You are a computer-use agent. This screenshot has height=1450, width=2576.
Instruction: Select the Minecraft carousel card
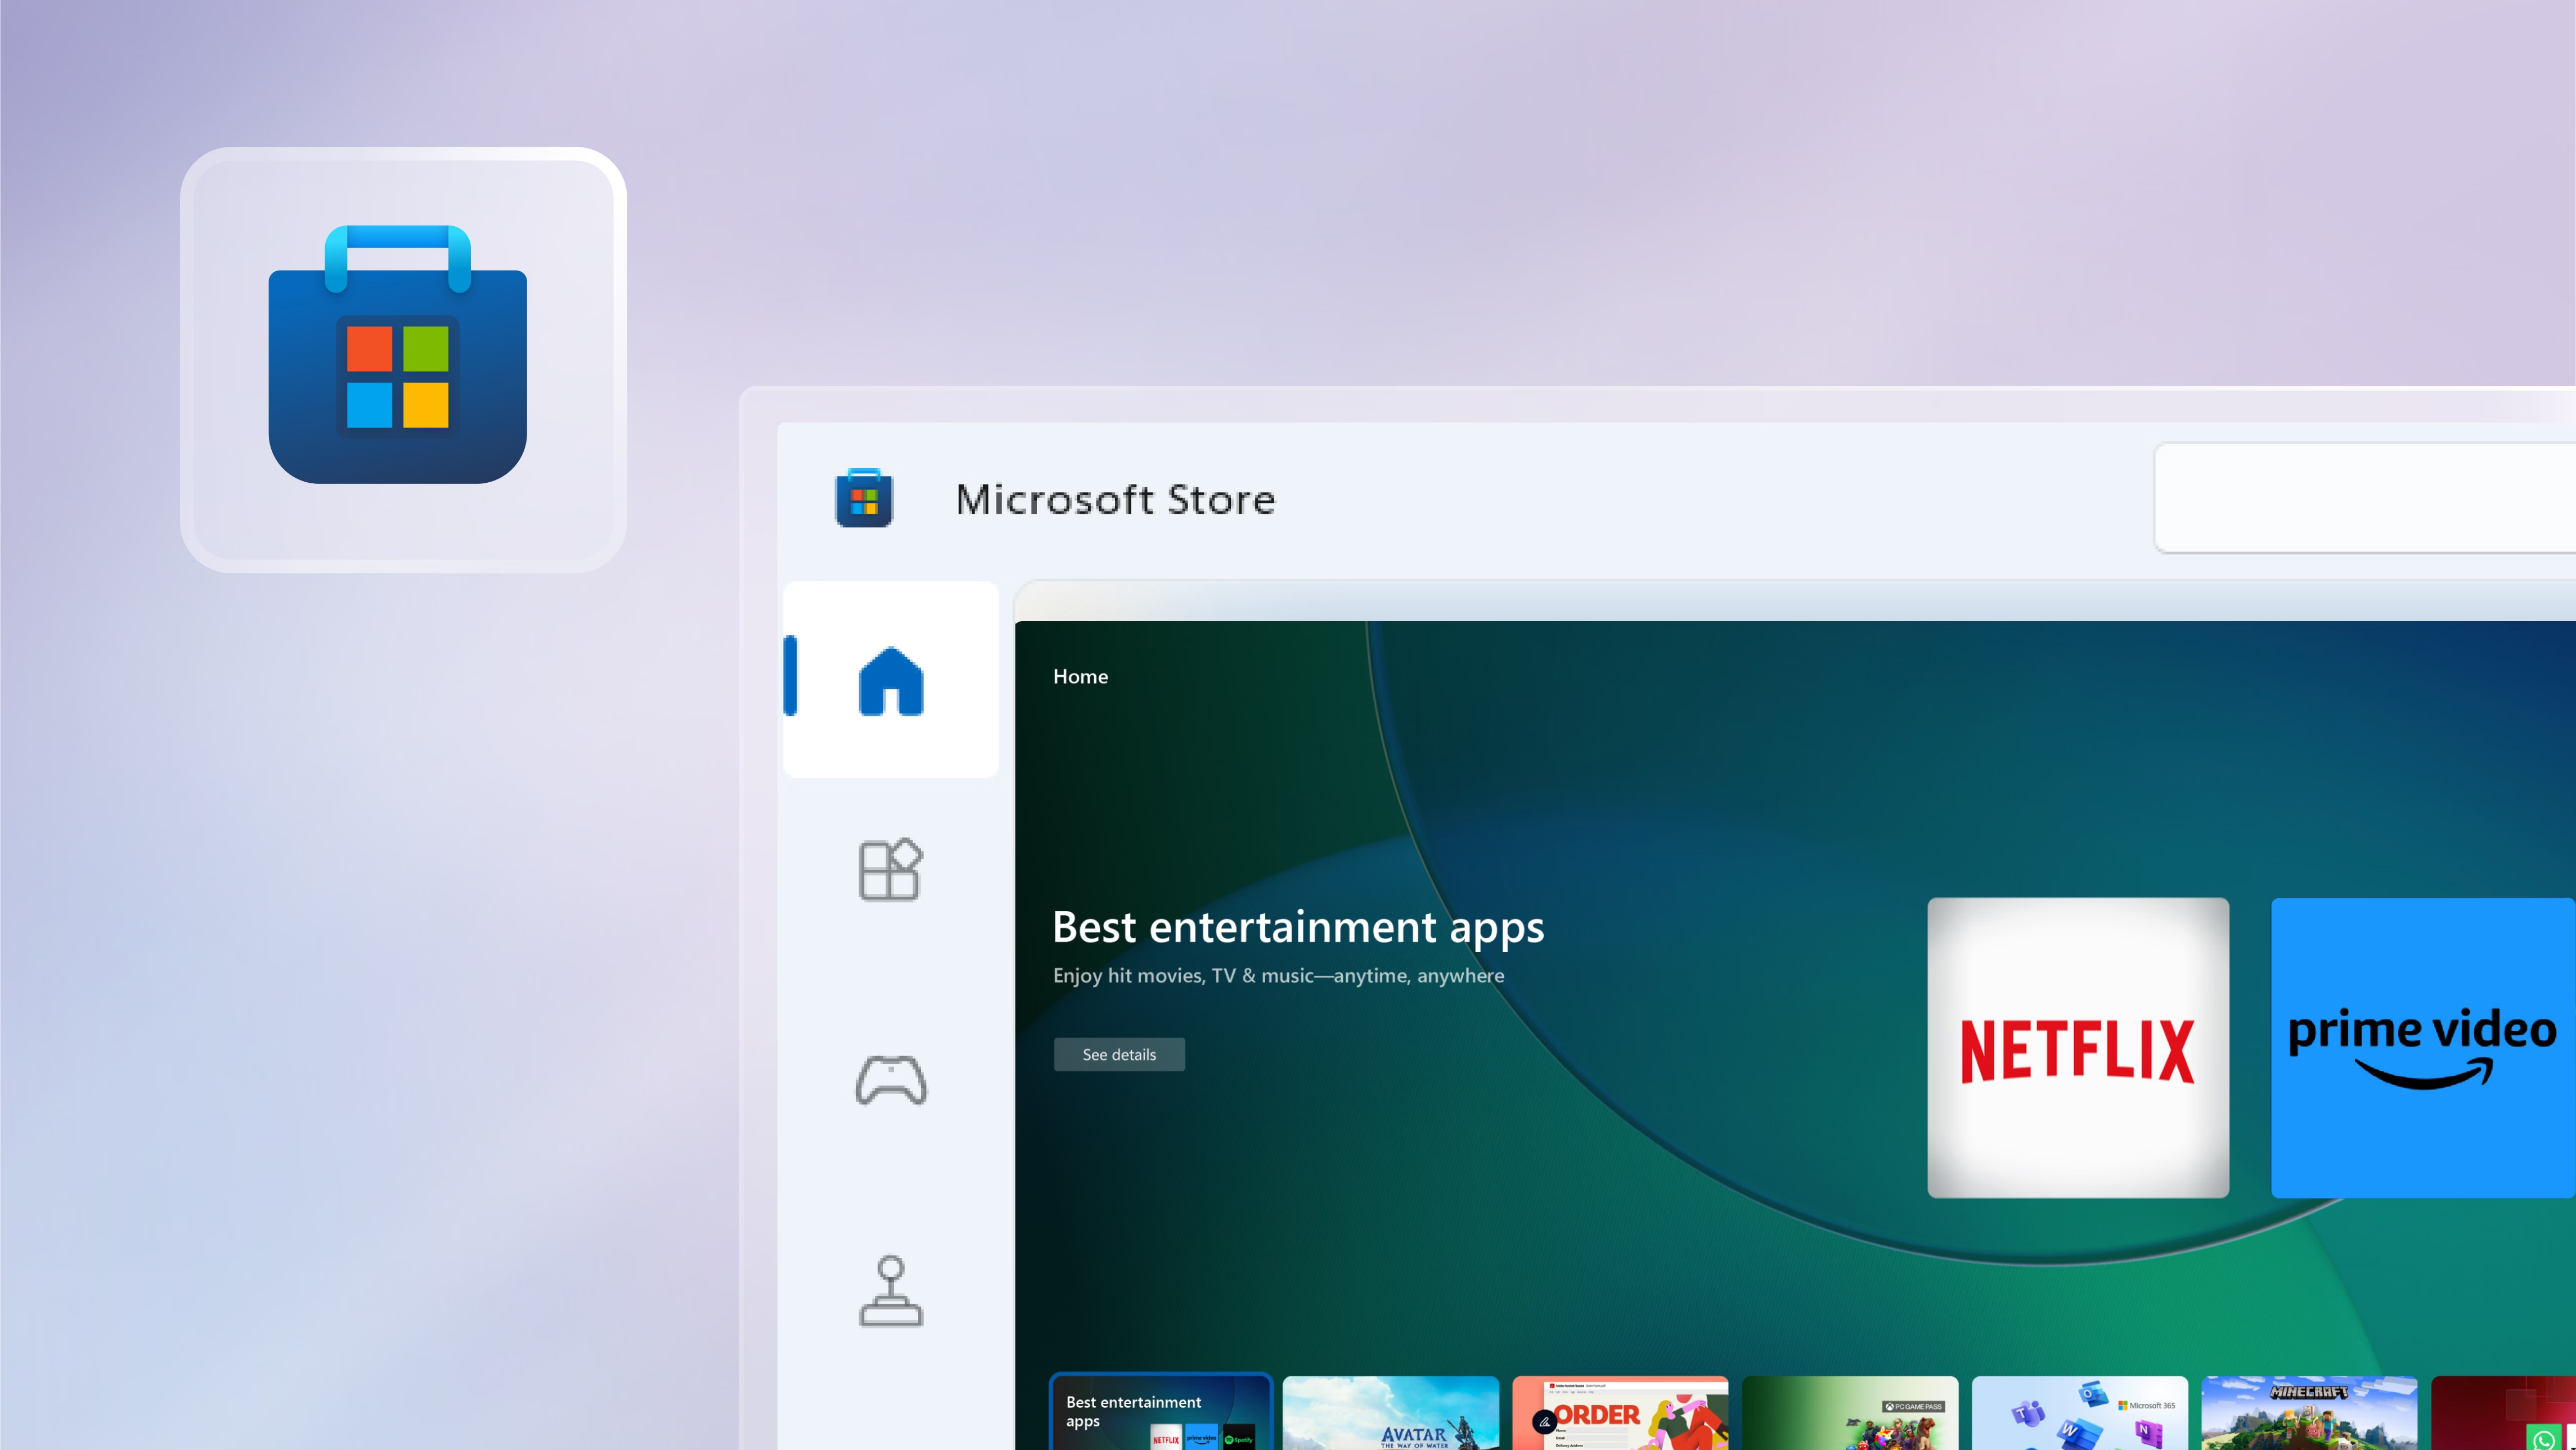[x=2309, y=1412]
